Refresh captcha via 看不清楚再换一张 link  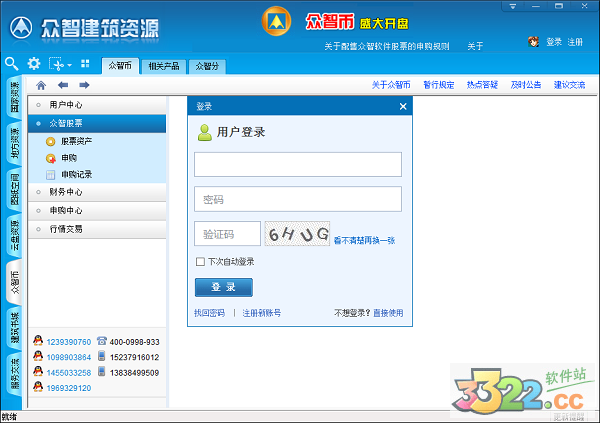tap(364, 240)
